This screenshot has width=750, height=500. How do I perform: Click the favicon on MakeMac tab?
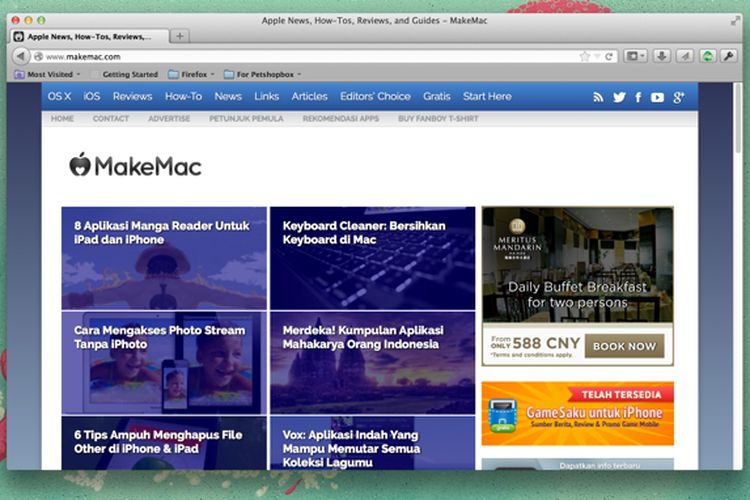pyautogui.click(x=19, y=36)
